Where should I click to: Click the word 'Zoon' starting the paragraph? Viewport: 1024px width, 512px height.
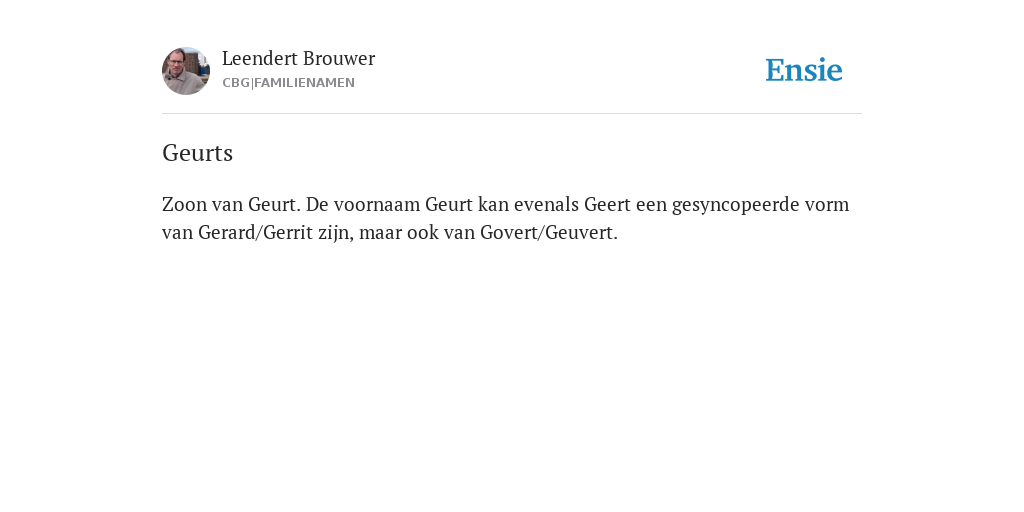click(x=184, y=204)
